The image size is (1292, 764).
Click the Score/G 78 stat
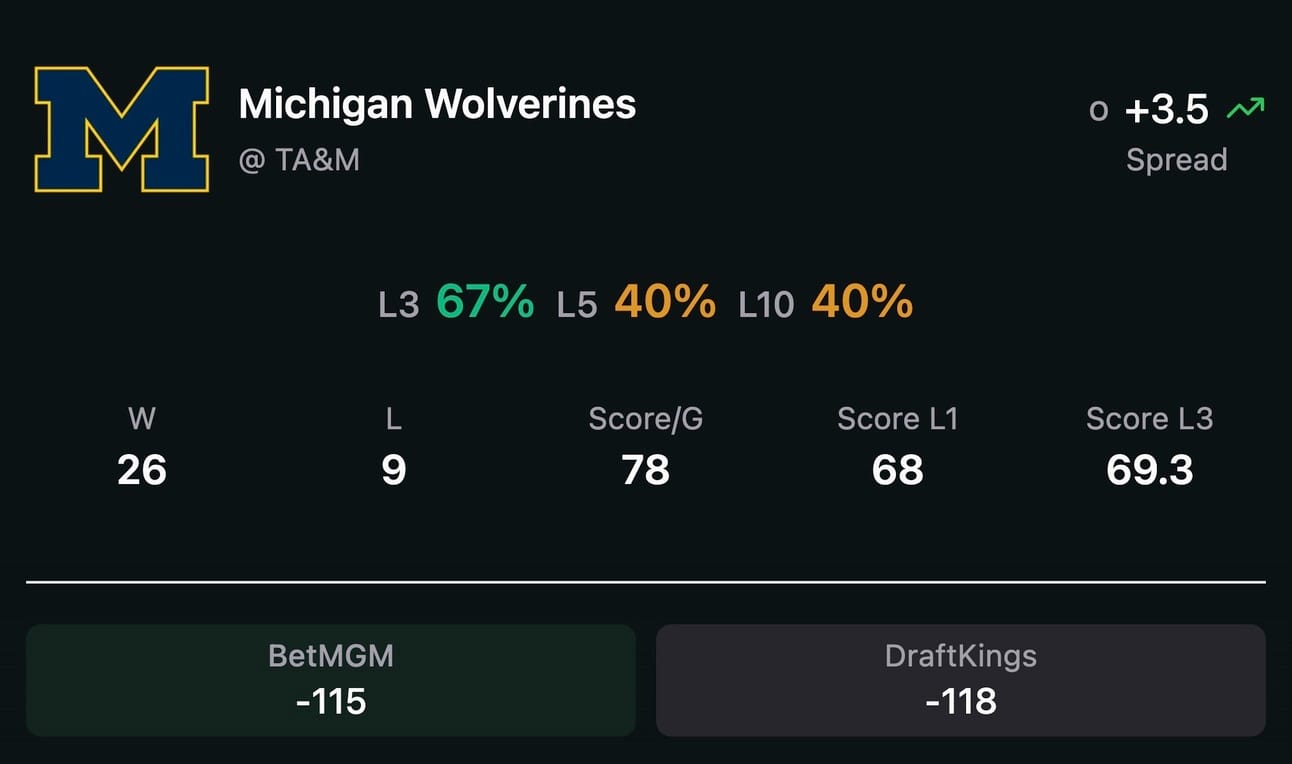646,445
